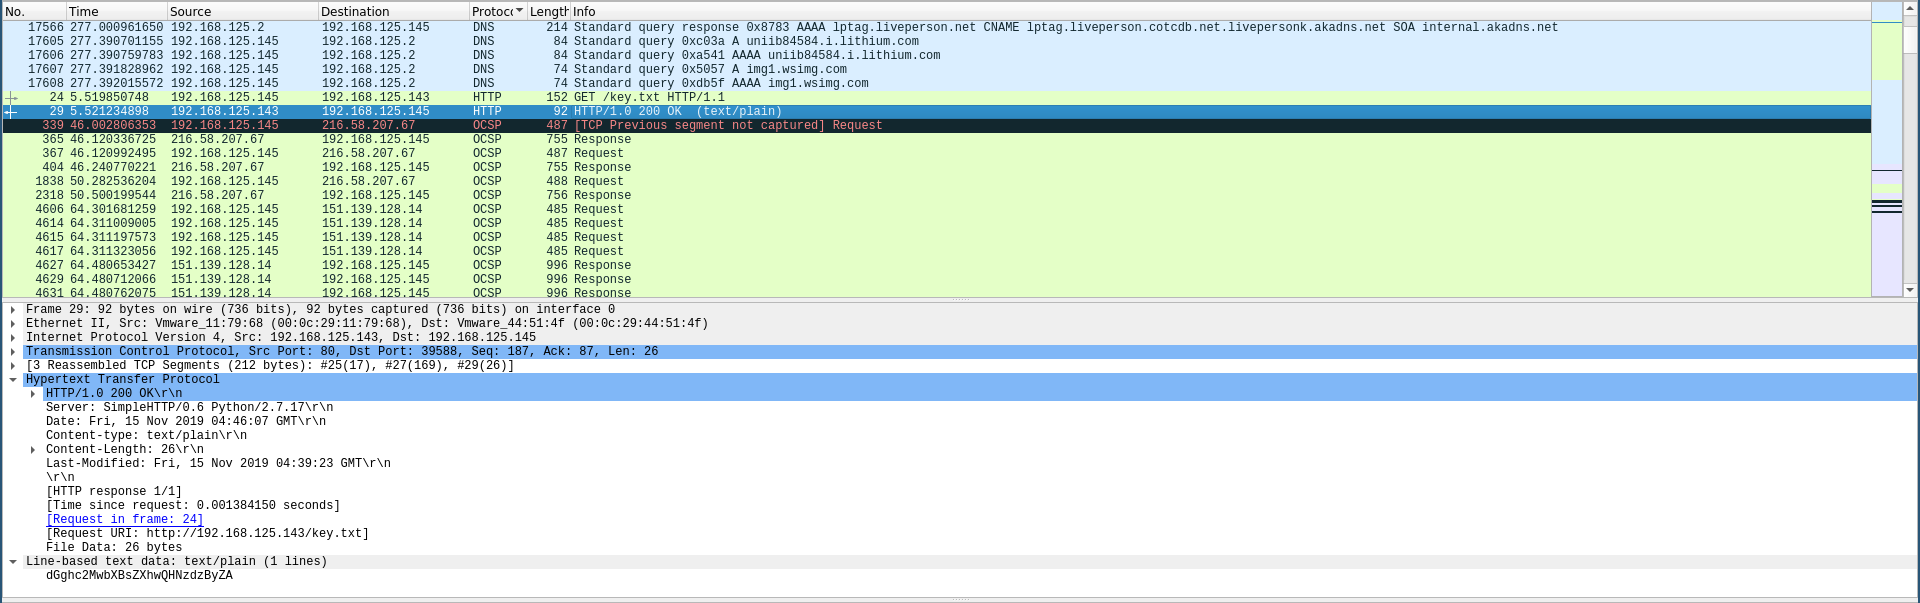Expand the Frame 29 details tree
The image size is (1920, 603).
(12, 310)
